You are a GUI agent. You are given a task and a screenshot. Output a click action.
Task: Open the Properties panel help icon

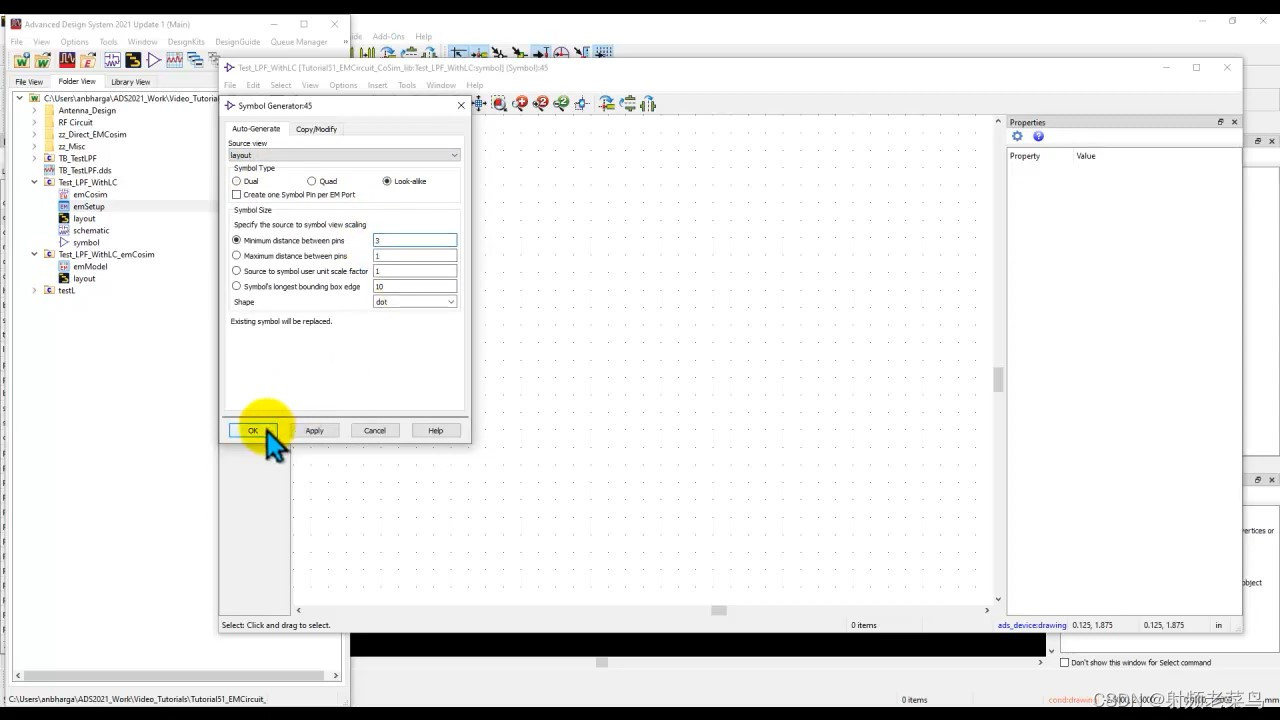coord(1038,136)
